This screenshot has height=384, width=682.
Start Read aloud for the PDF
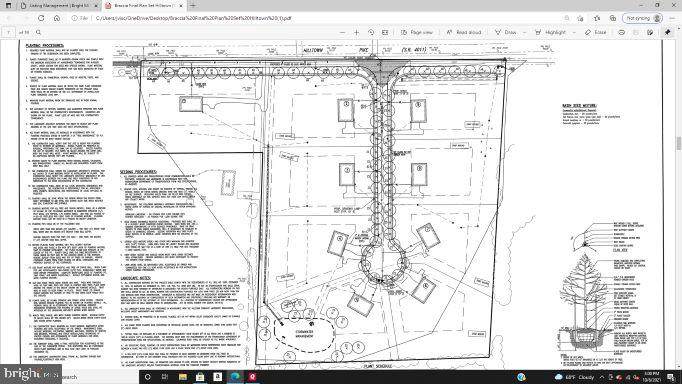click(x=464, y=32)
